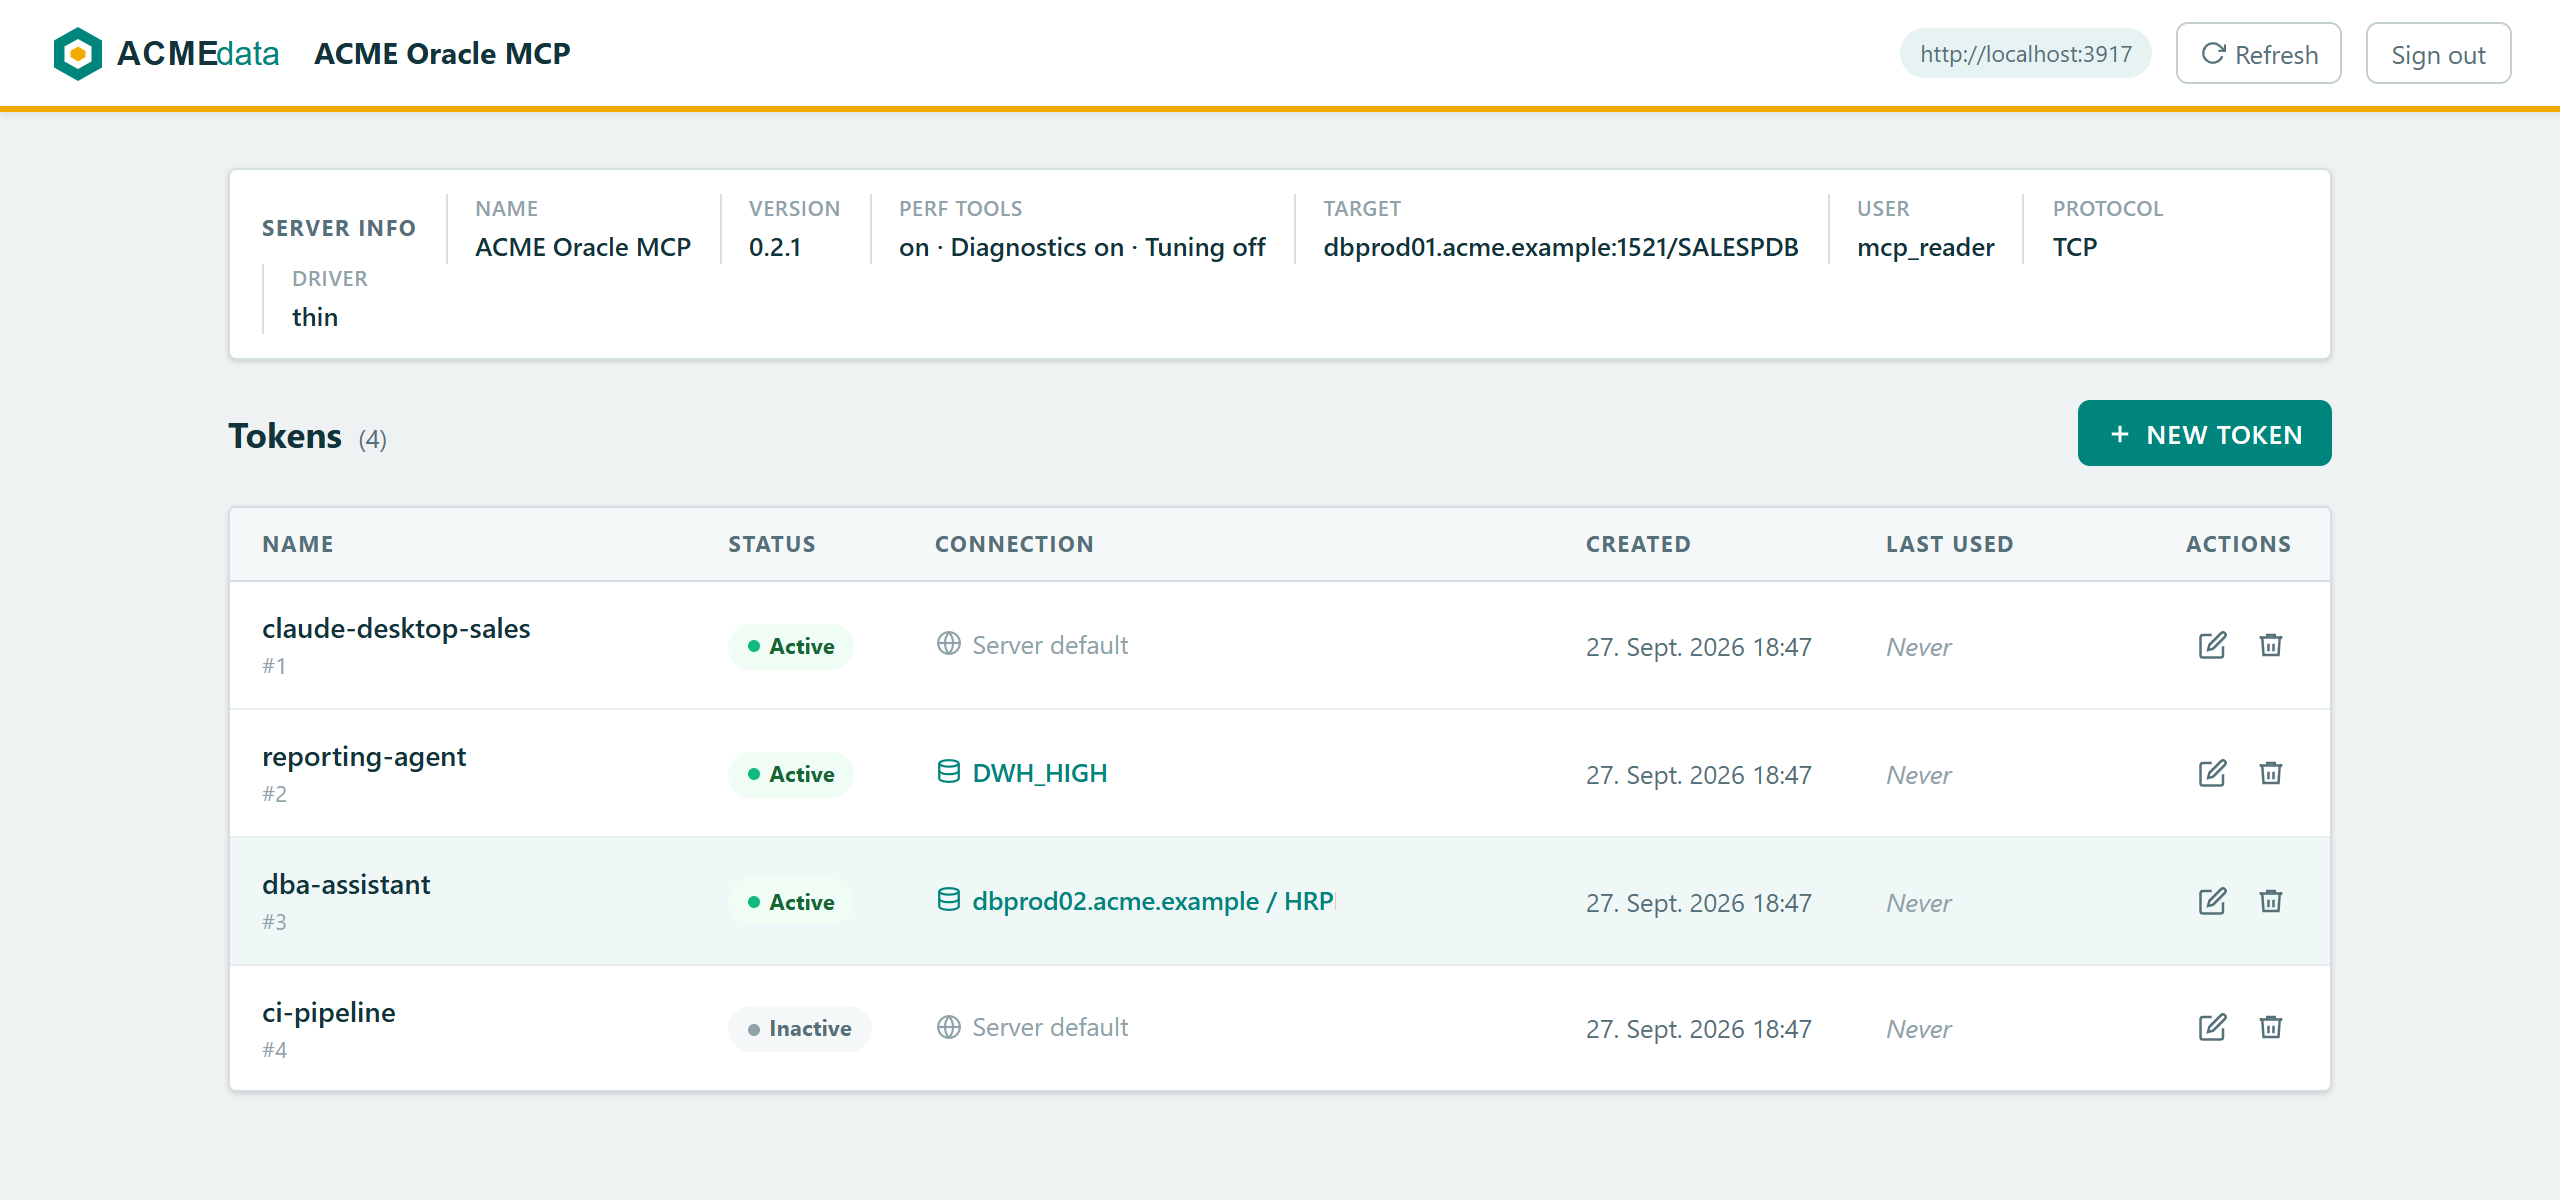This screenshot has height=1200, width=2560.
Task: Select the ci-pipeline token name
Action: coord(328,1013)
